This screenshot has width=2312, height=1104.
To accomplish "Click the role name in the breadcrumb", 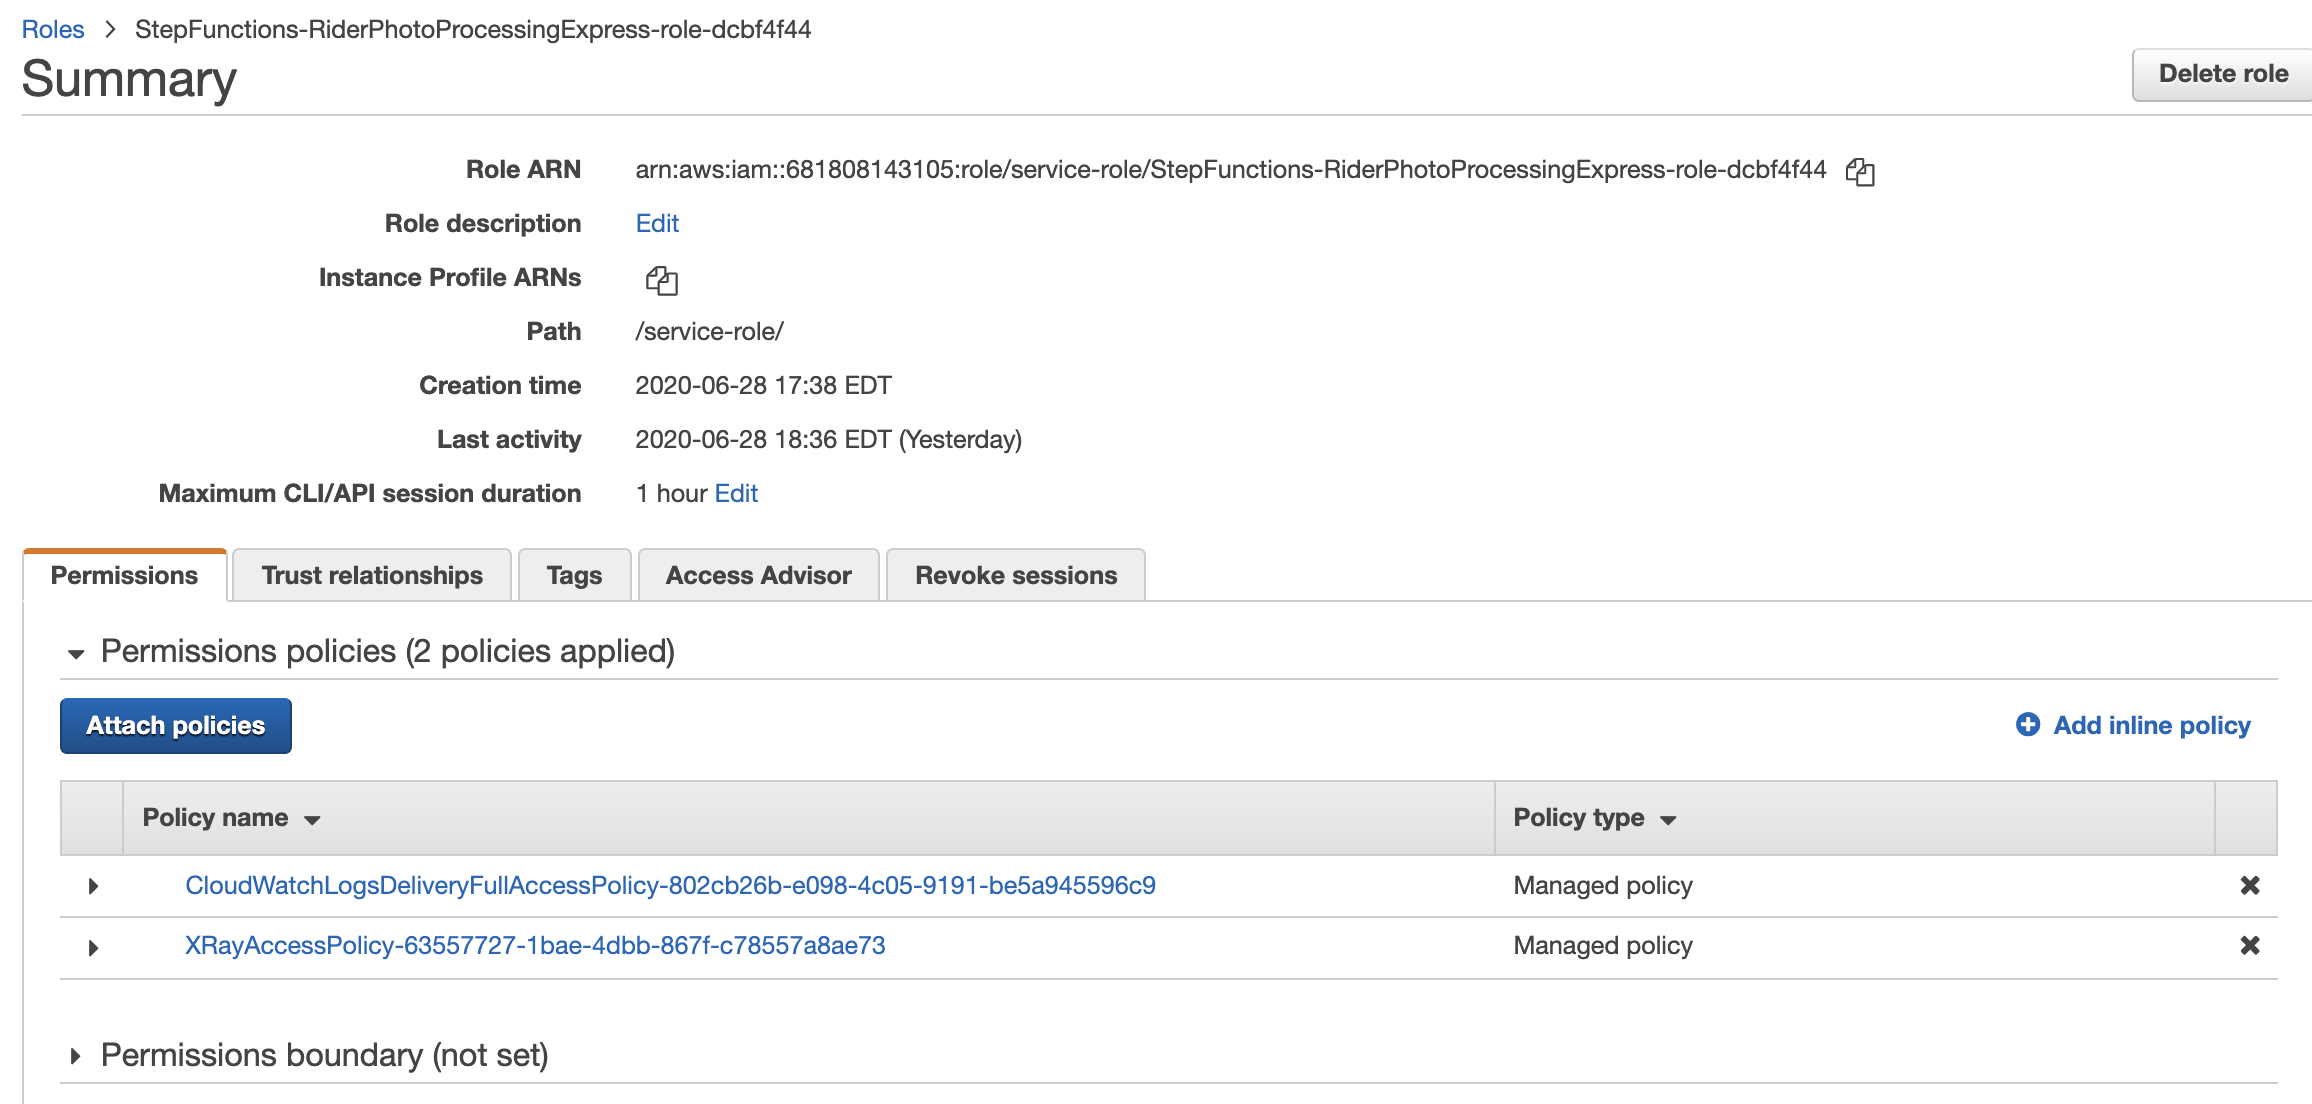I will (473, 29).
